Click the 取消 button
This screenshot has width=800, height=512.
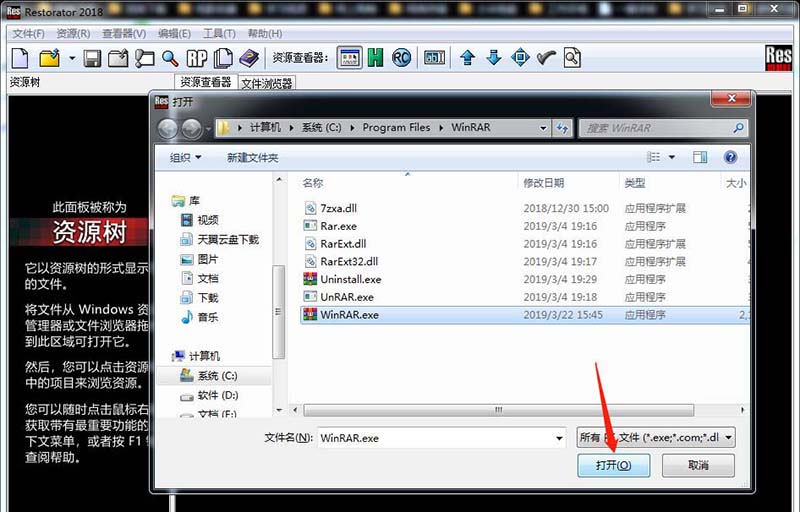(698, 465)
